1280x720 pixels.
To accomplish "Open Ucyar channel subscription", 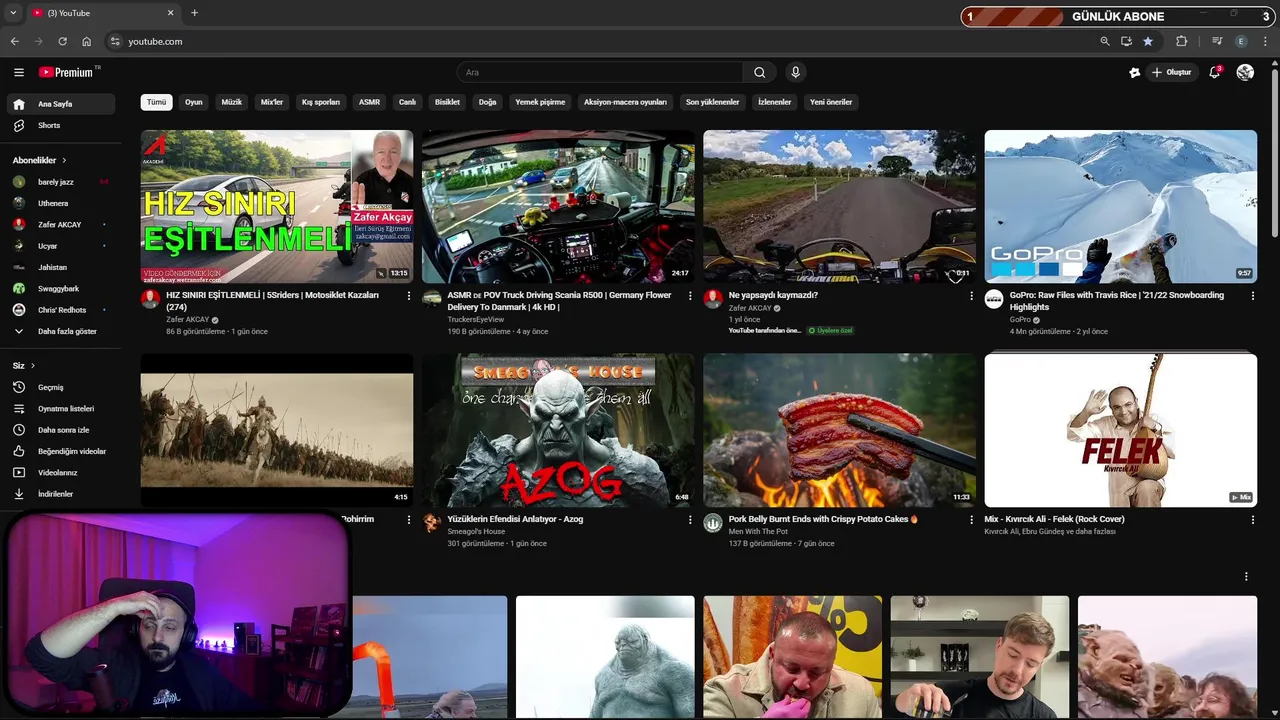I will (x=61, y=246).
